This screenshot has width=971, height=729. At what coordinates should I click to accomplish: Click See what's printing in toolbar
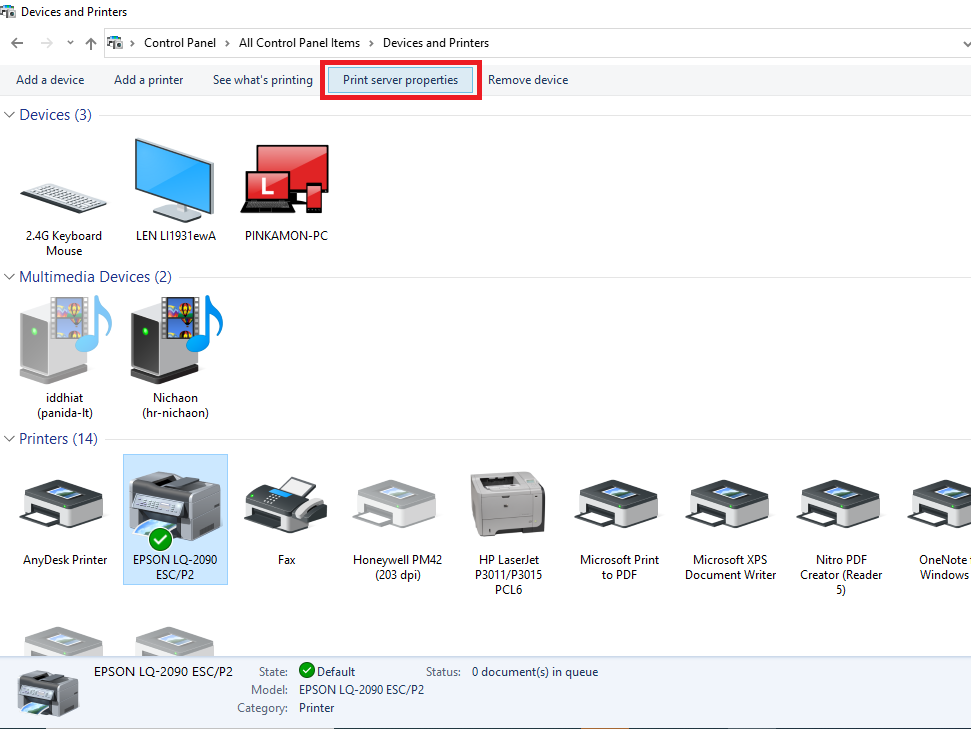pos(262,80)
